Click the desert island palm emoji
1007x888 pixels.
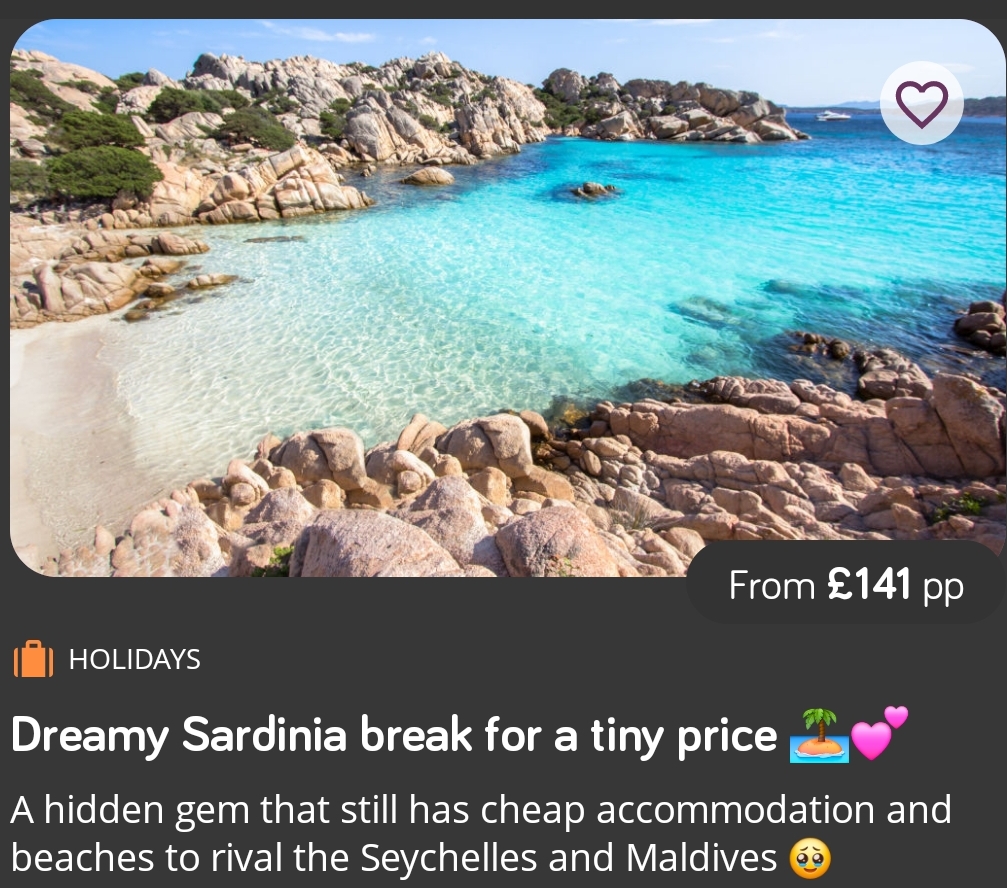click(x=819, y=735)
